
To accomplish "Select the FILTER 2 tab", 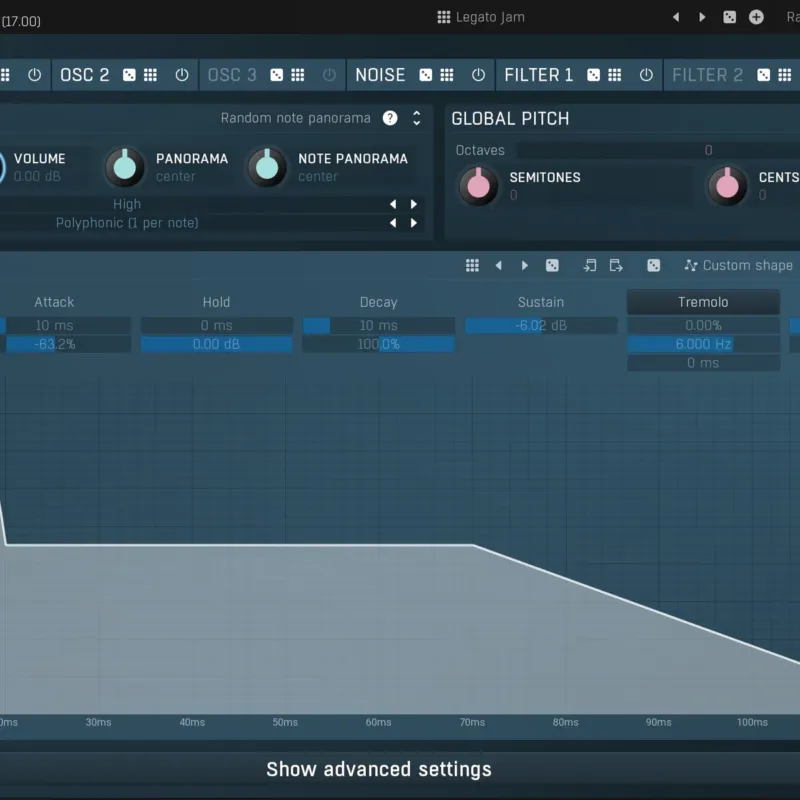I will click(707, 75).
